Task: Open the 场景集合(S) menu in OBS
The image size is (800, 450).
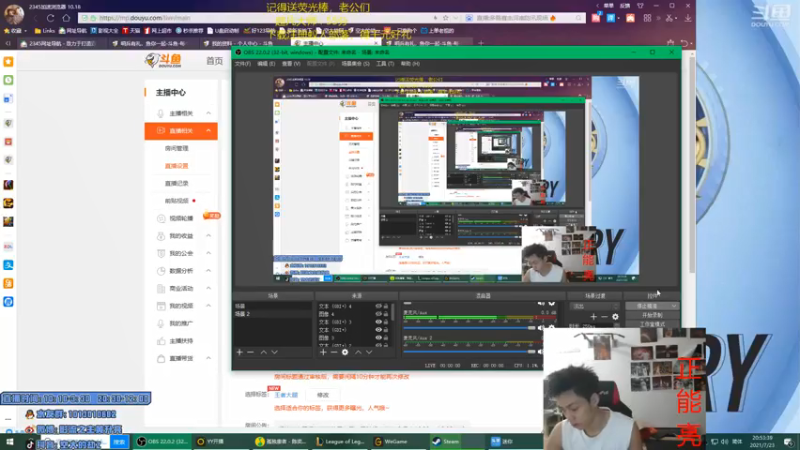Action: tap(355, 64)
